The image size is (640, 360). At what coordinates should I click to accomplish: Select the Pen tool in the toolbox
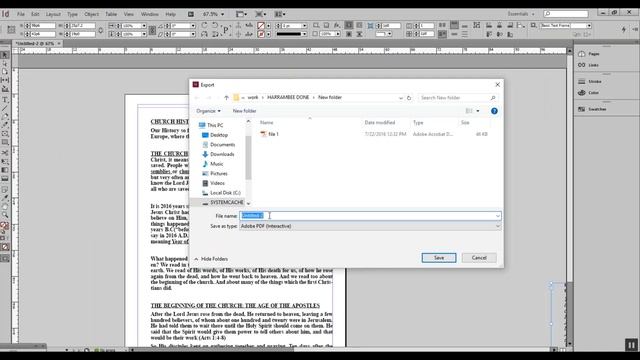[x=5, y=117]
